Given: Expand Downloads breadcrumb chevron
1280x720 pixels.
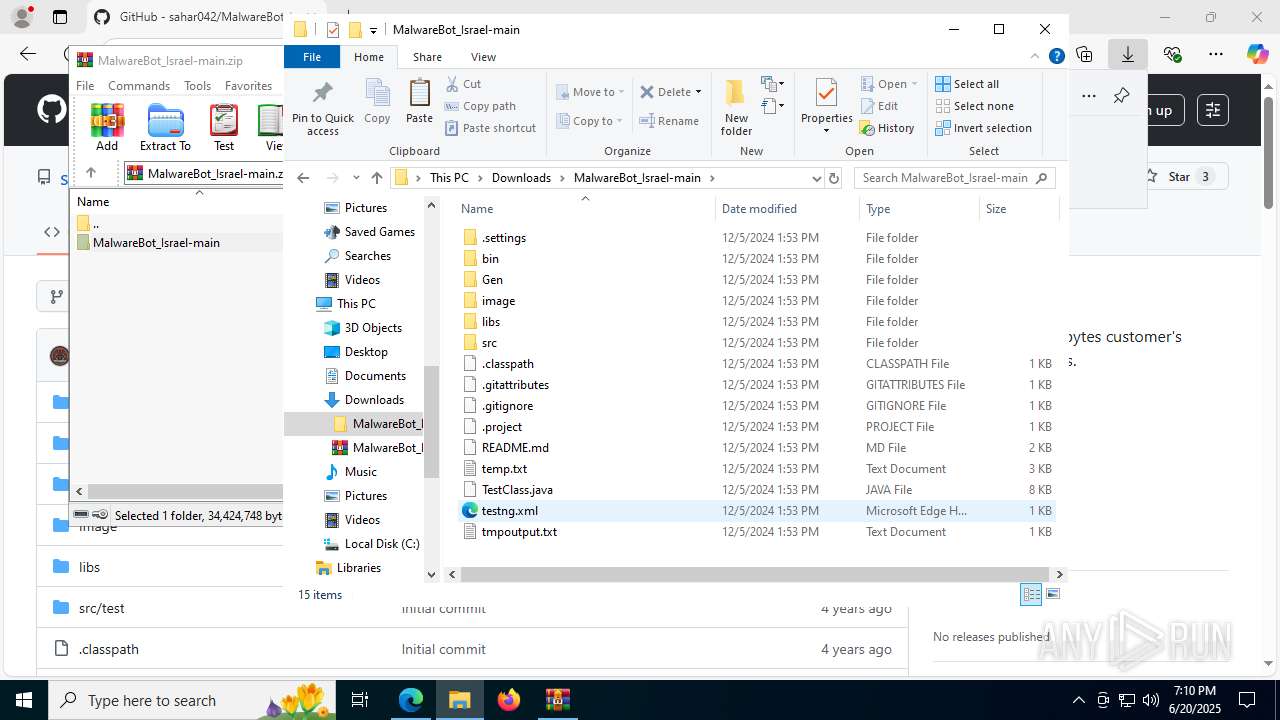Looking at the screenshot, I should click(x=562, y=178).
